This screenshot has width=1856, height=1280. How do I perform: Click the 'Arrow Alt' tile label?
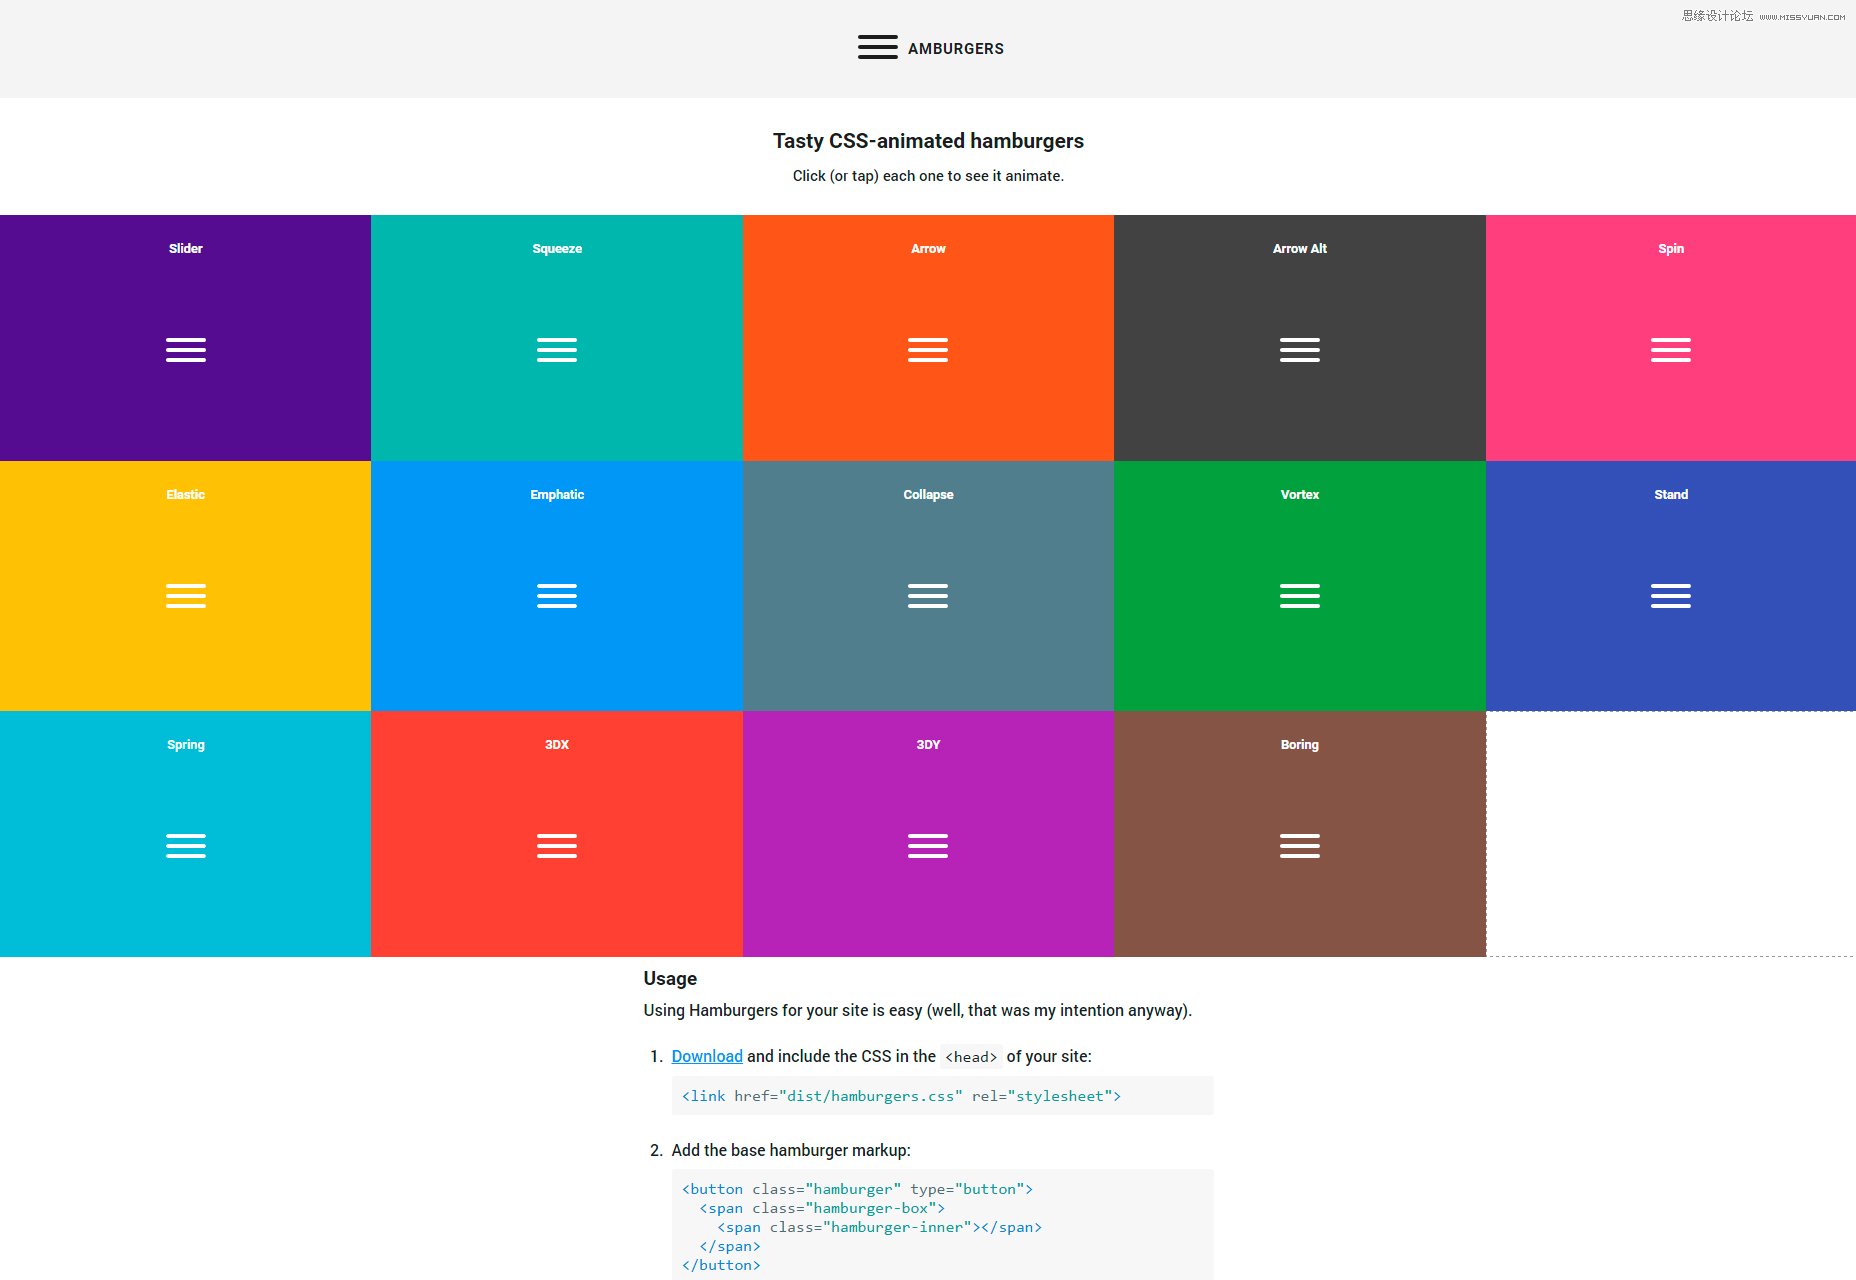(x=1300, y=248)
